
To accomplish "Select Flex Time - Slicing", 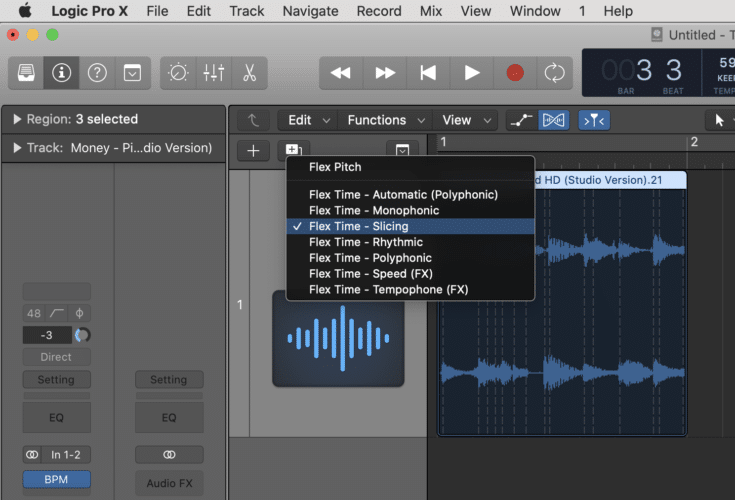I will [x=410, y=226].
